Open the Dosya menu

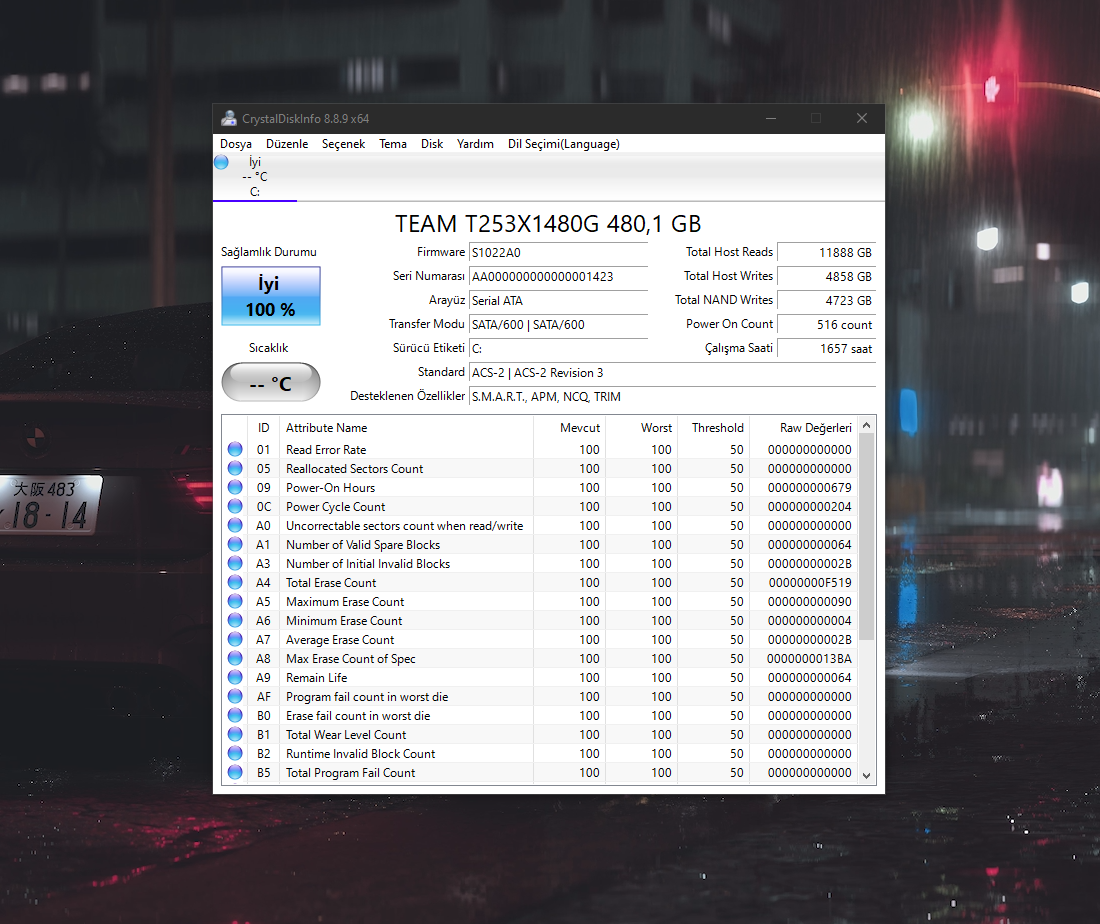236,144
